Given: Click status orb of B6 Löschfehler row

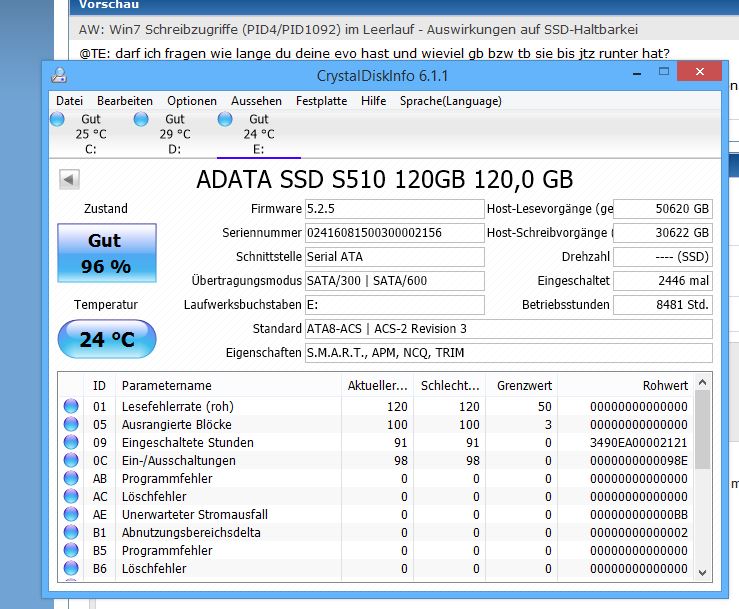Looking at the screenshot, I should (71, 568).
